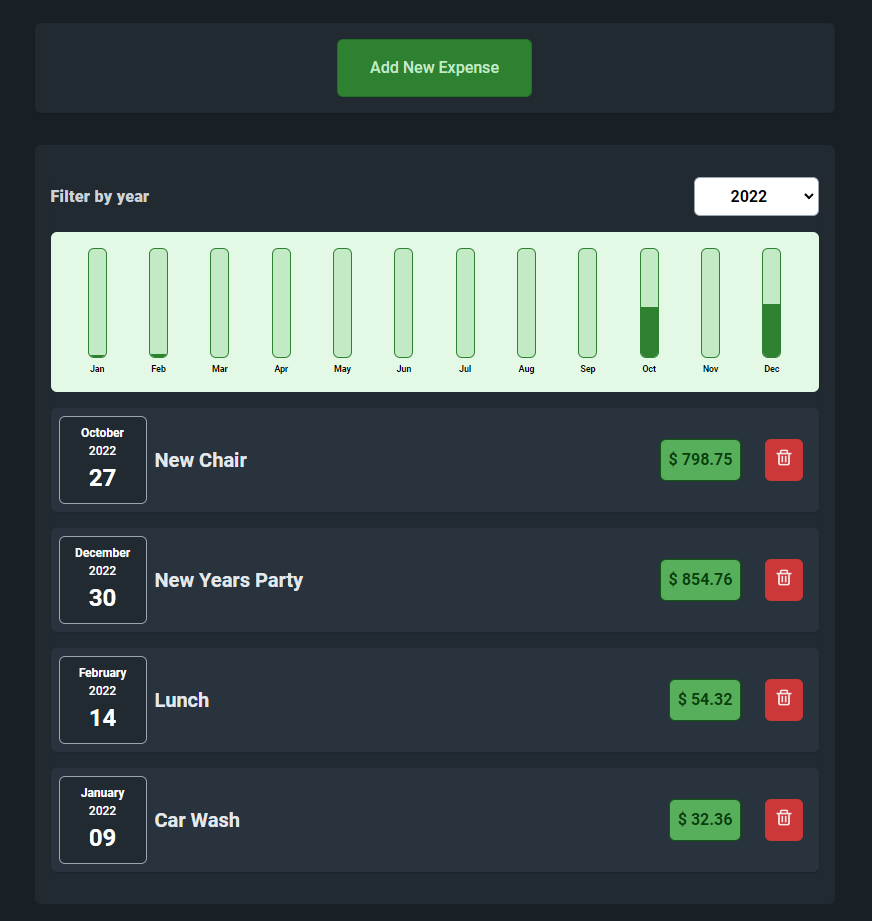Click the $ 32.36 amount badge
The width and height of the screenshot is (872, 921).
pos(705,819)
